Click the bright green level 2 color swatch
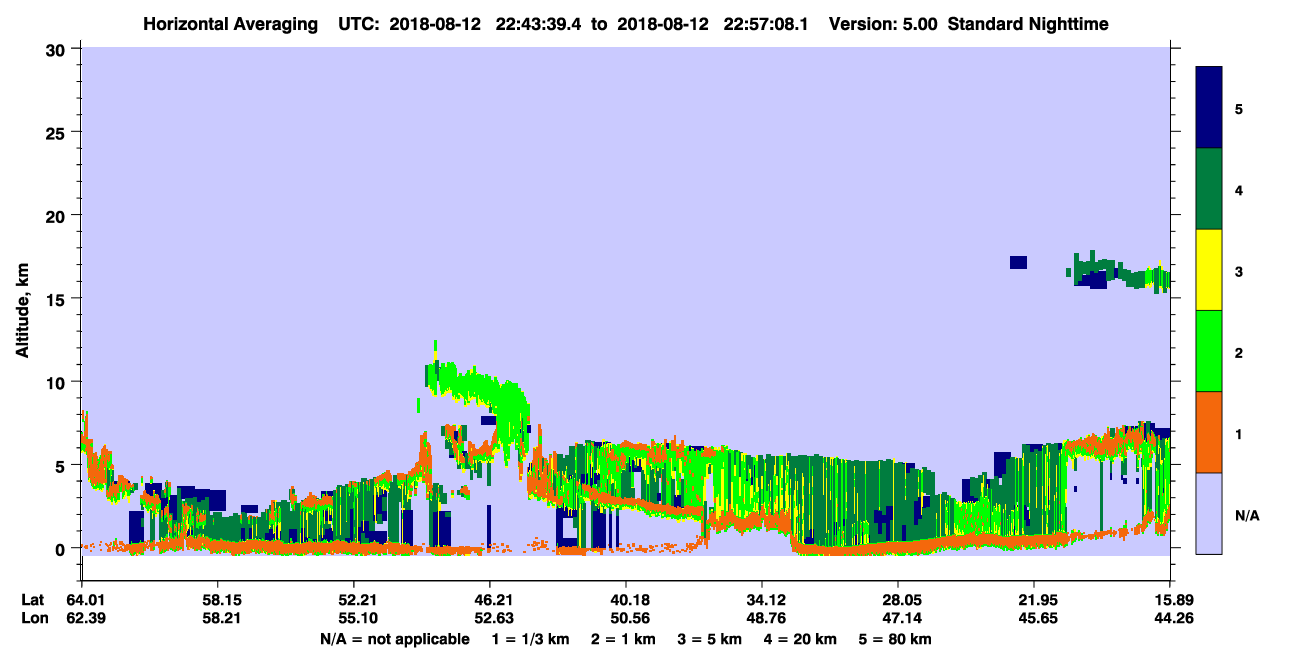This screenshot has height=667, width=1300. click(1209, 351)
